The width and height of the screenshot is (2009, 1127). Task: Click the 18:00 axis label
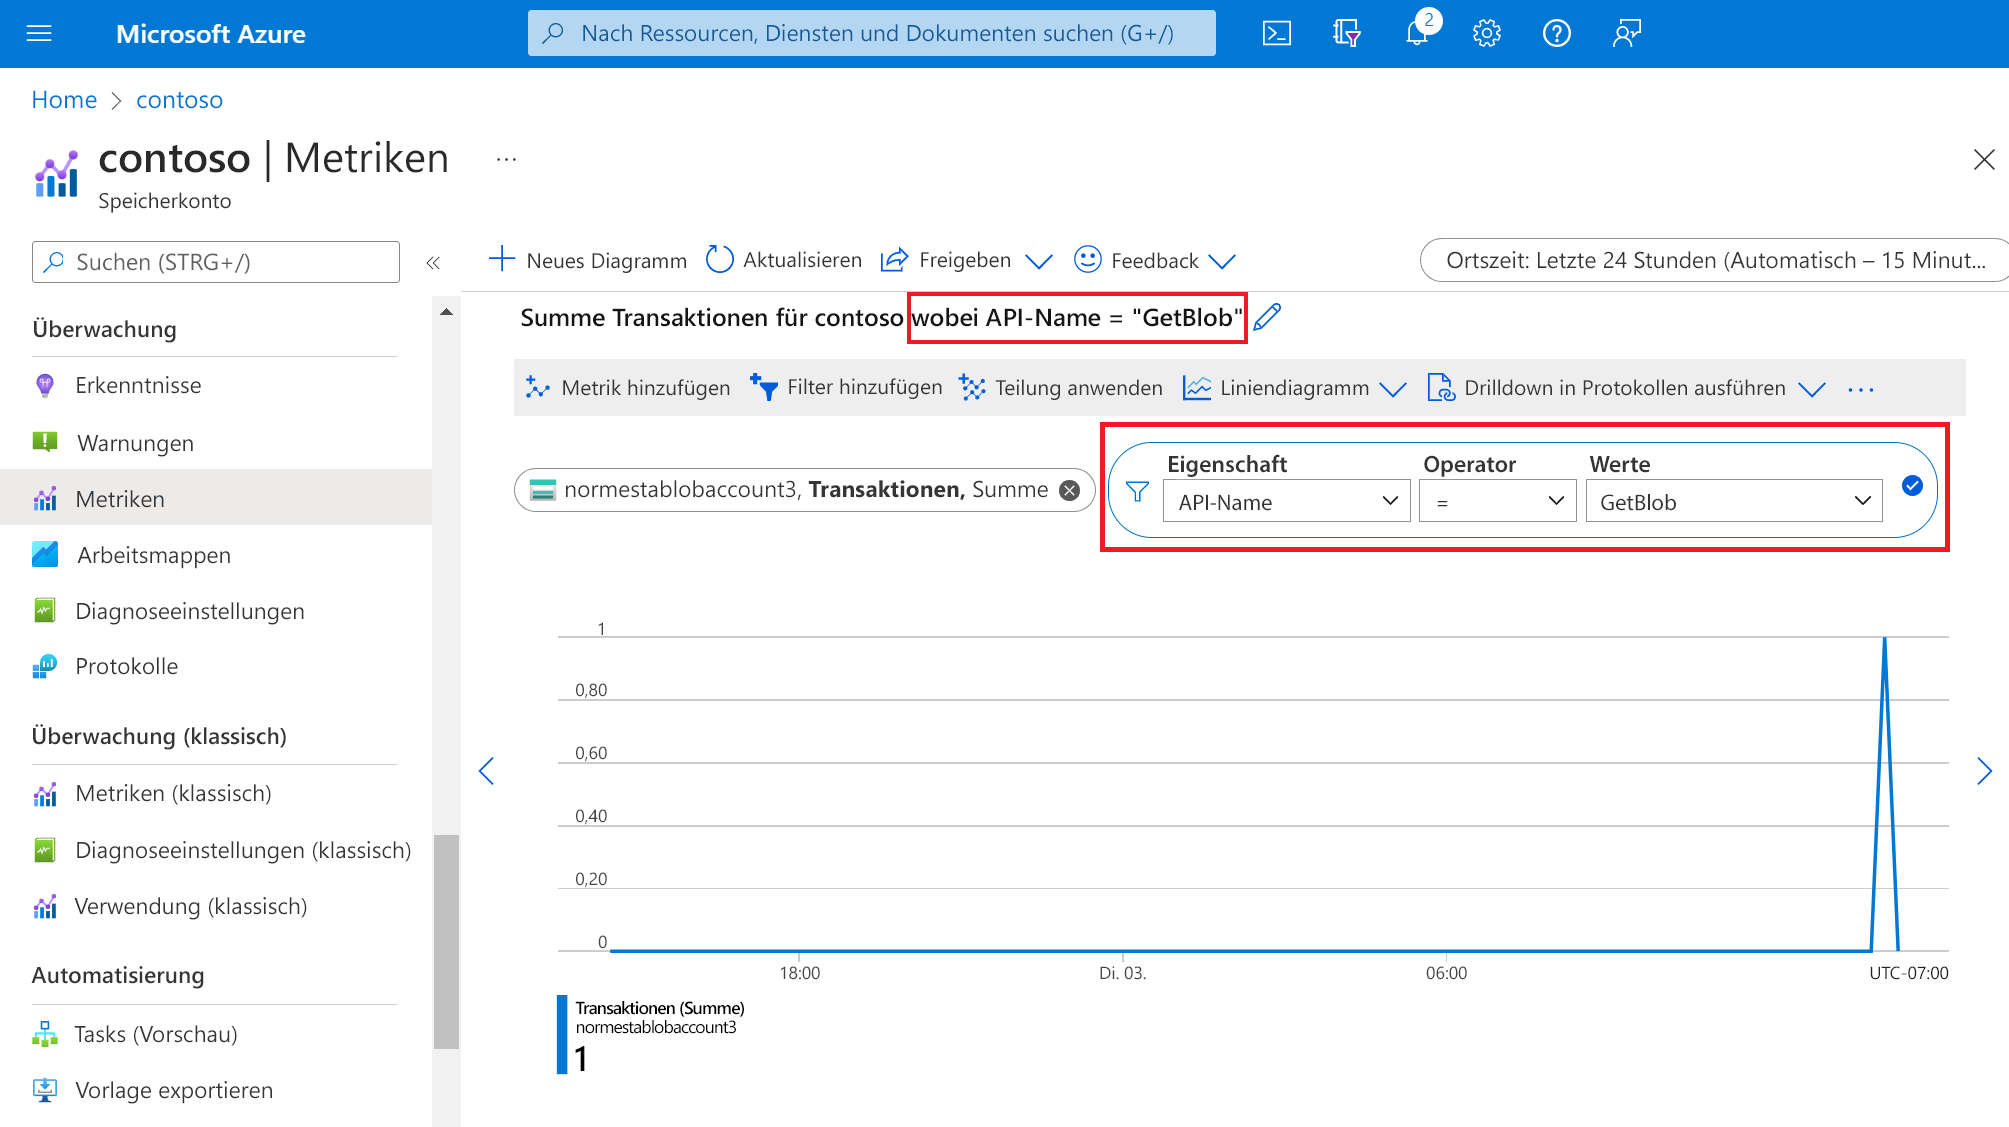coord(800,973)
